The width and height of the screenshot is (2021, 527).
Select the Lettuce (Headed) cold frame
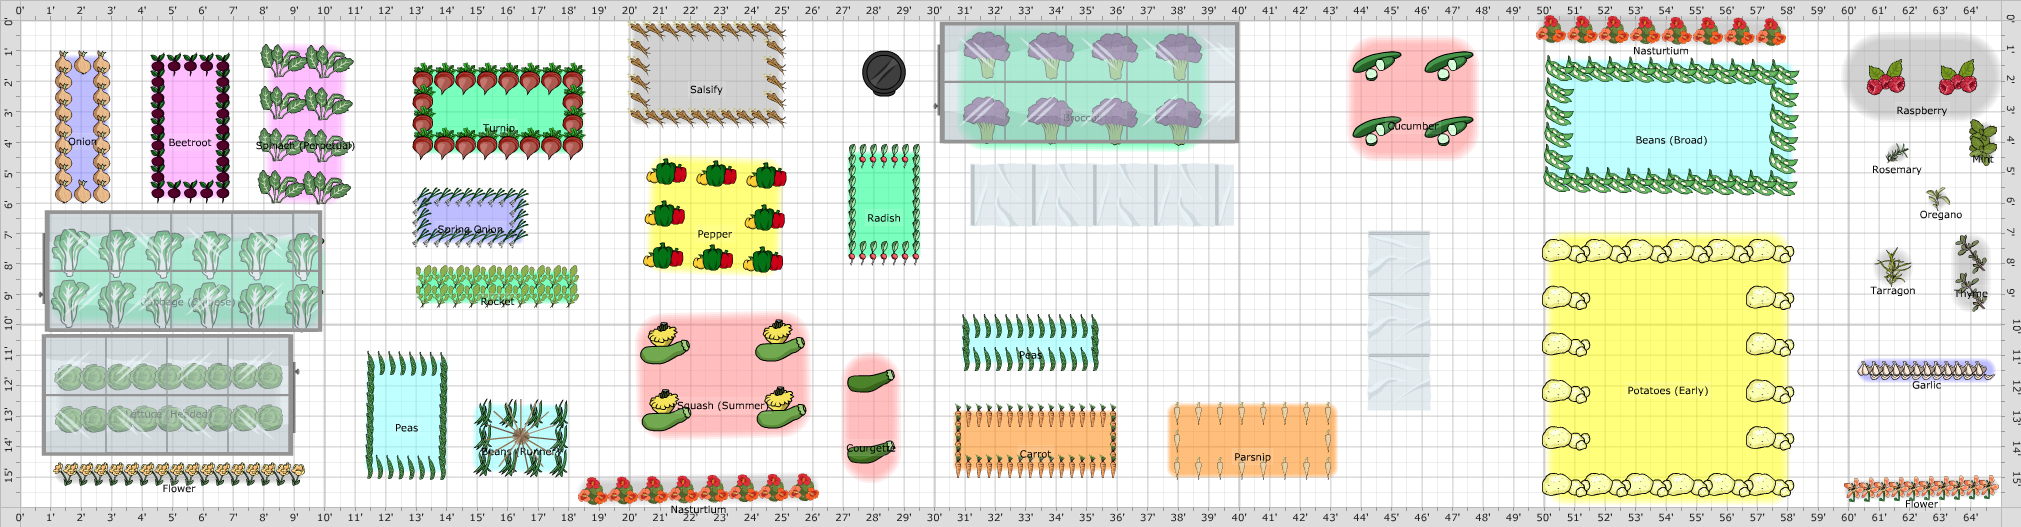tap(168, 395)
